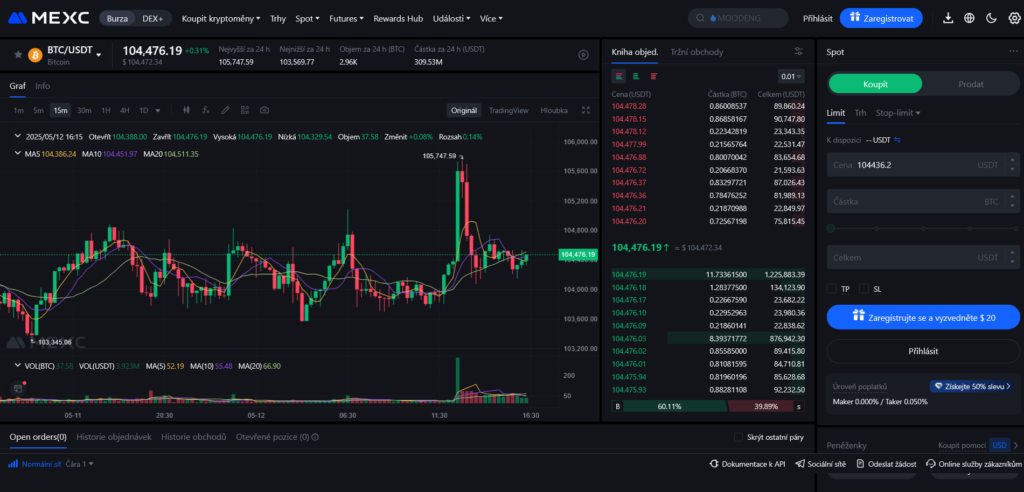Switch chart to the Originál view
The width and height of the screenshot is (1024, 492).
click(464, 110)
